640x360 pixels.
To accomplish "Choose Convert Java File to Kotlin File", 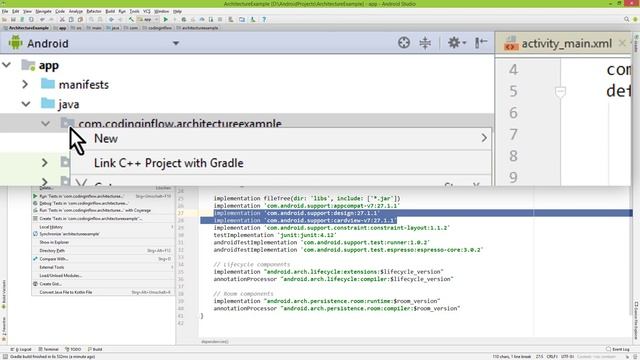I will tap(103, 292).
